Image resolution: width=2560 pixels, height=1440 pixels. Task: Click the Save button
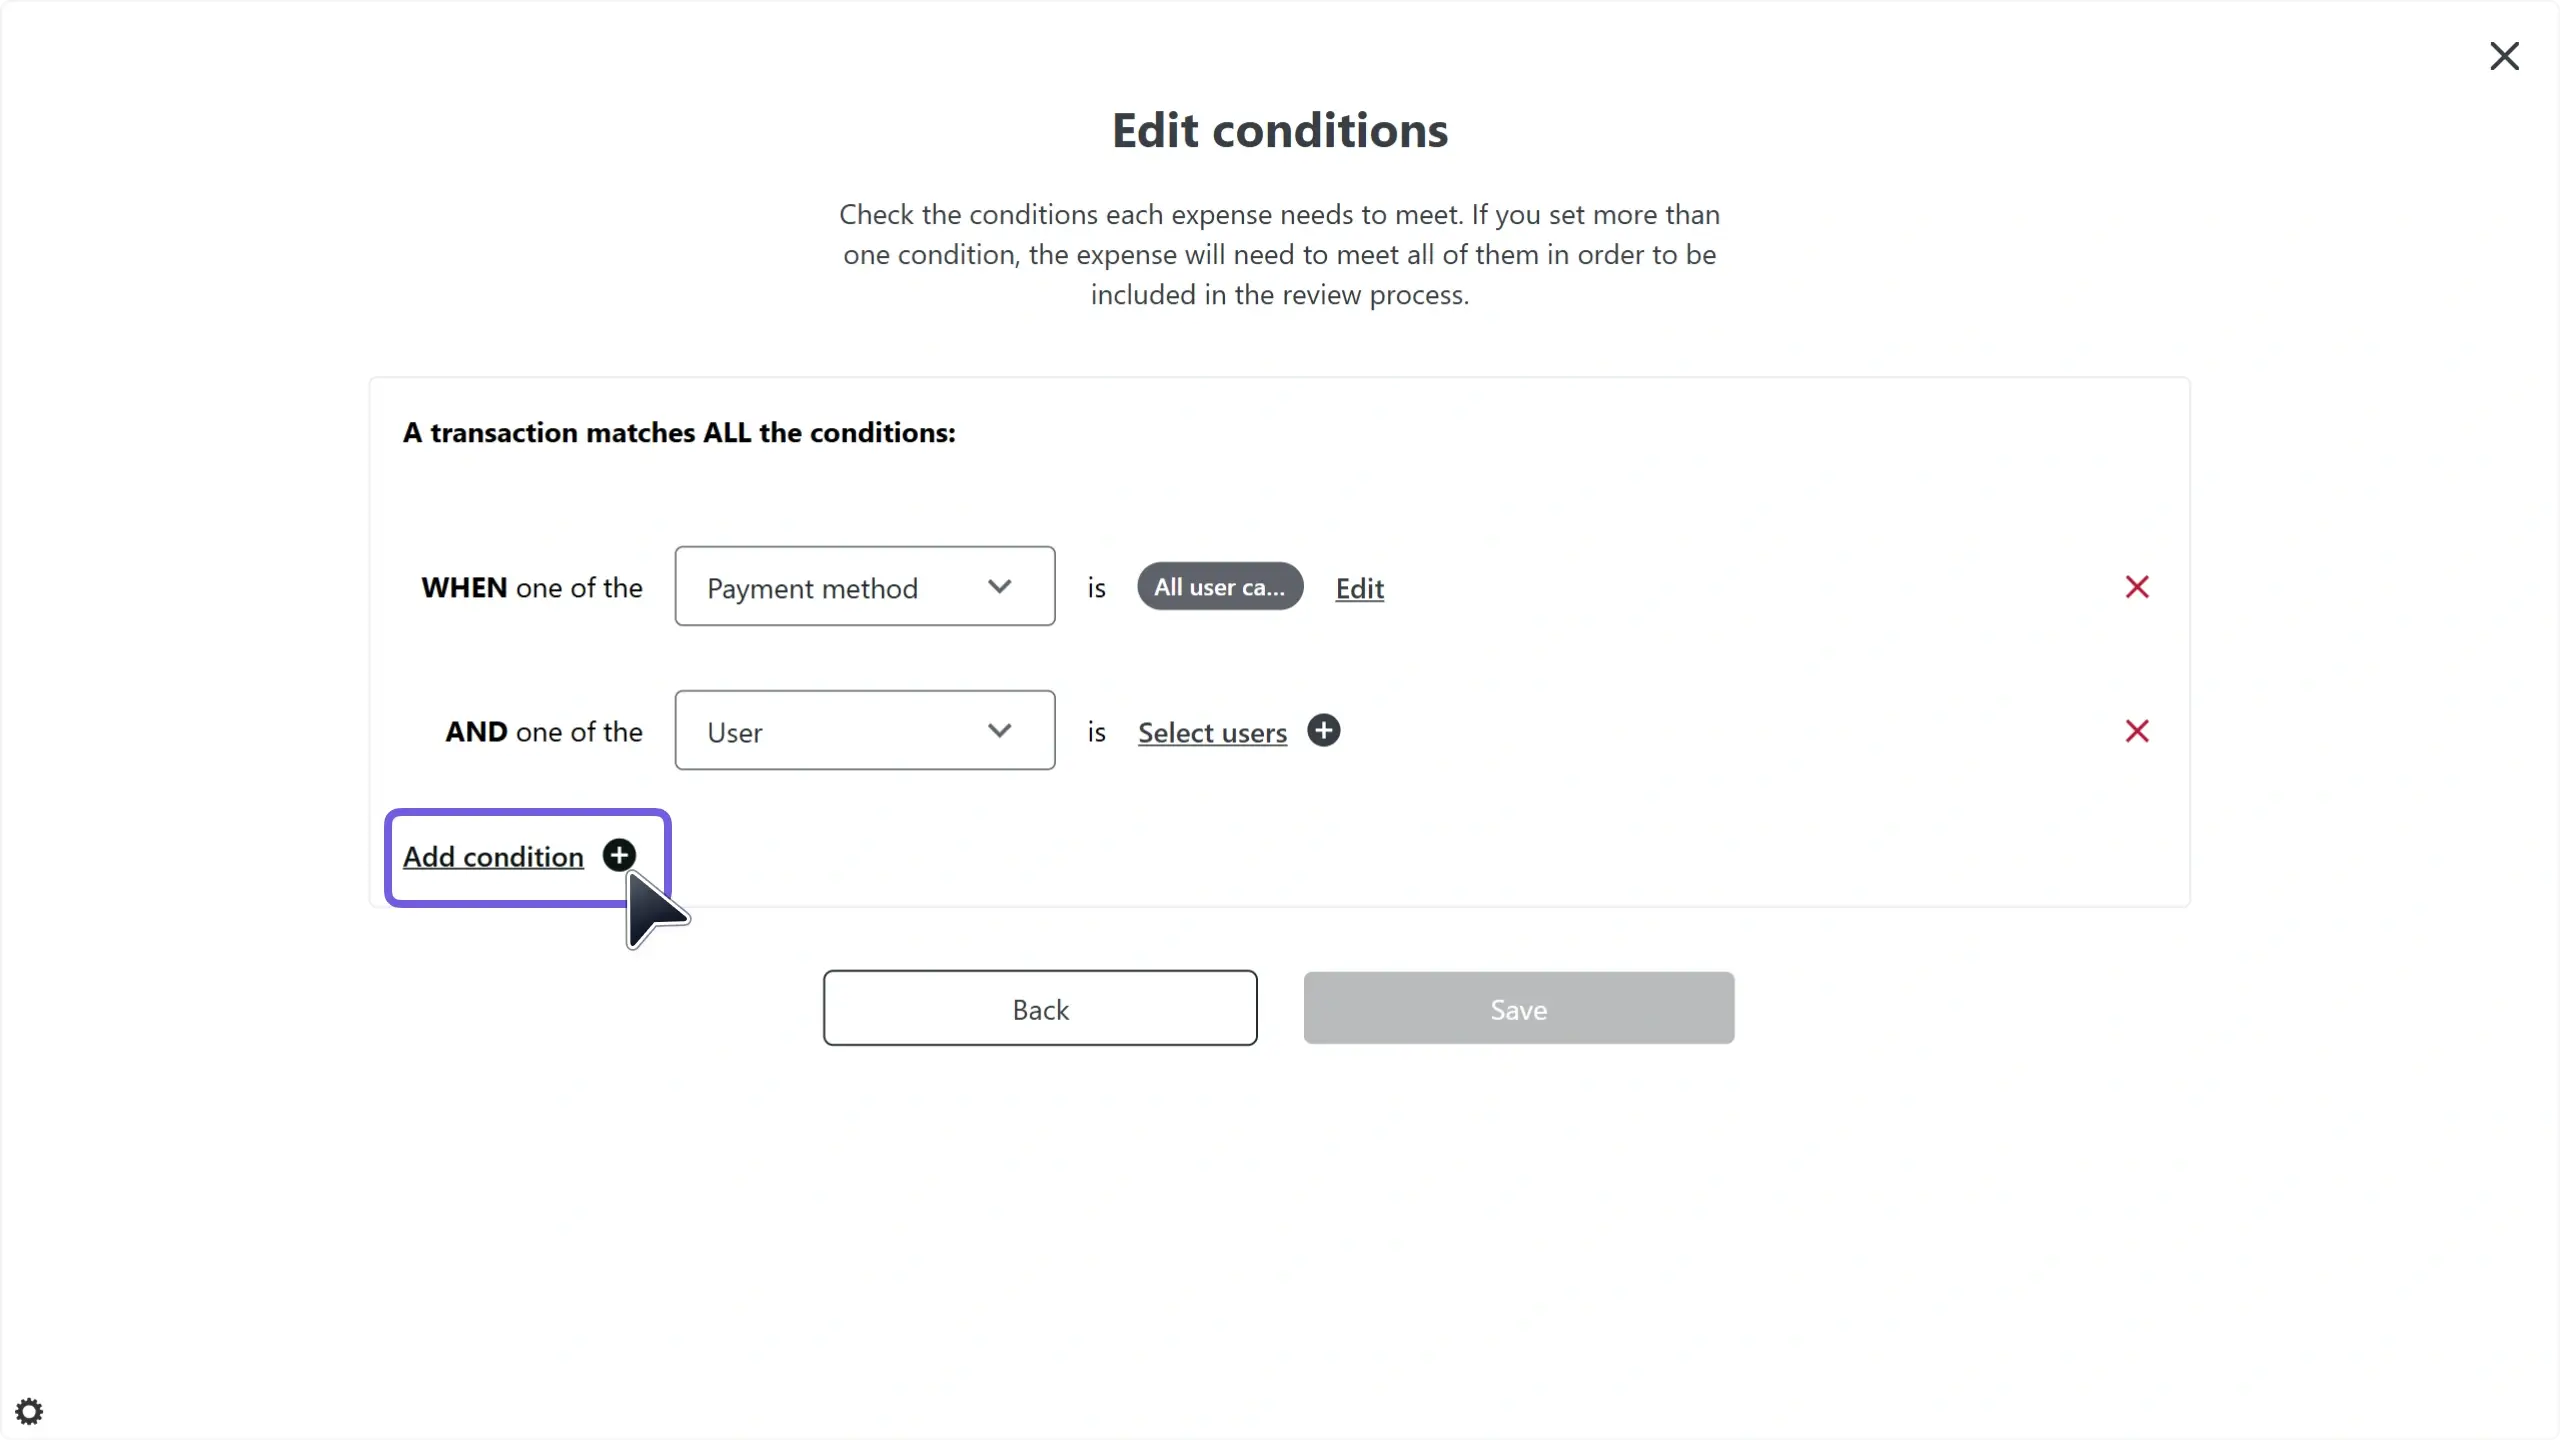(x=1518, y=1009)
